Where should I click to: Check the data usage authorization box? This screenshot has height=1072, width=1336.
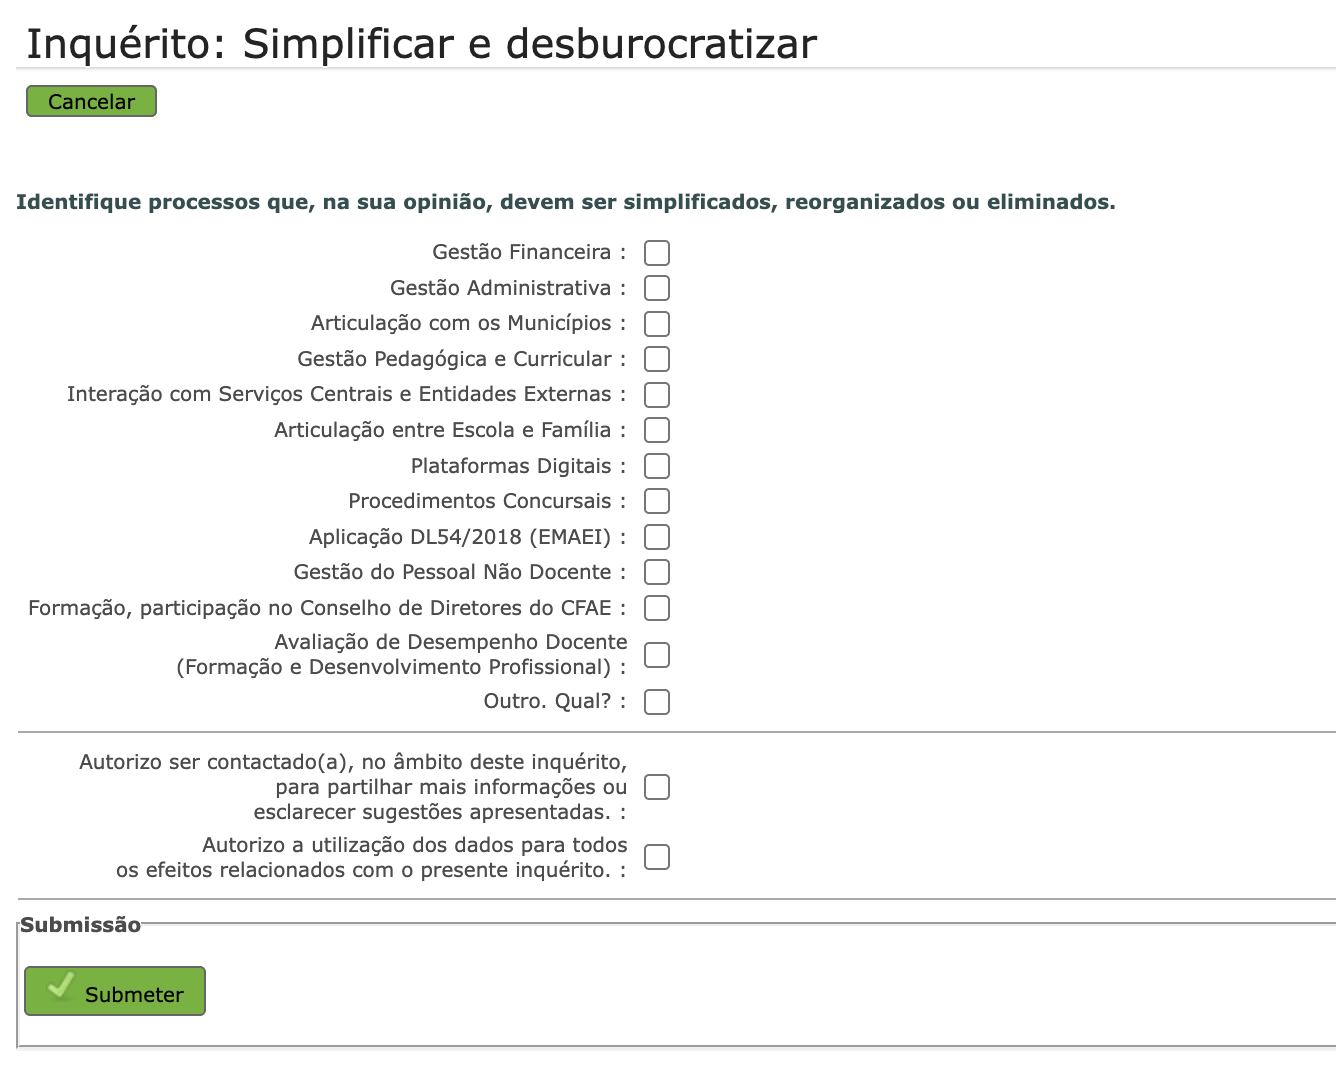coord(657,857)
